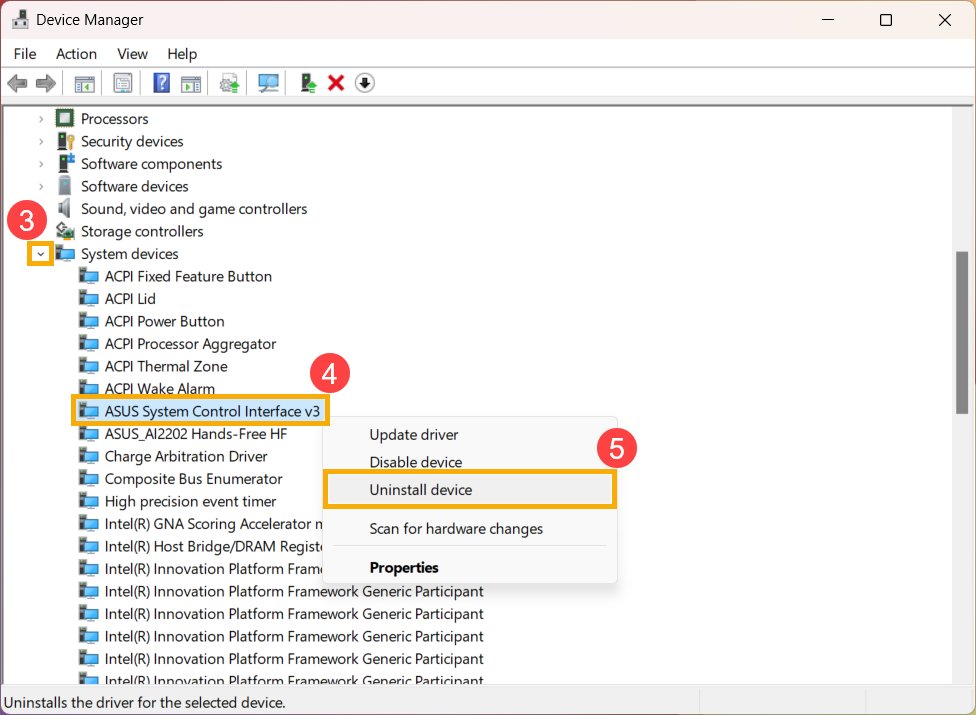976x715 pixels.
Task: Click the Sound controllers speaker icon
Action: point(64,208)
